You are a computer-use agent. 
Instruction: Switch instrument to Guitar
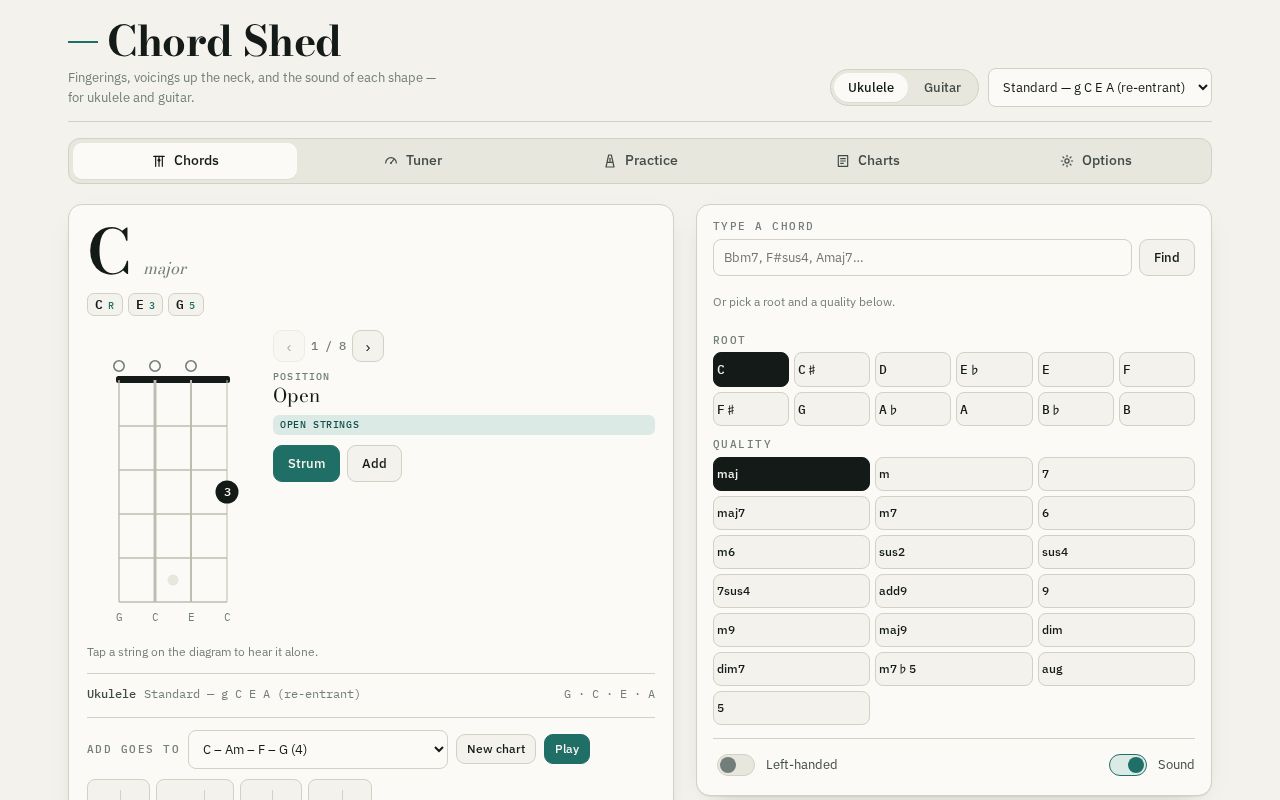[942, 88]
